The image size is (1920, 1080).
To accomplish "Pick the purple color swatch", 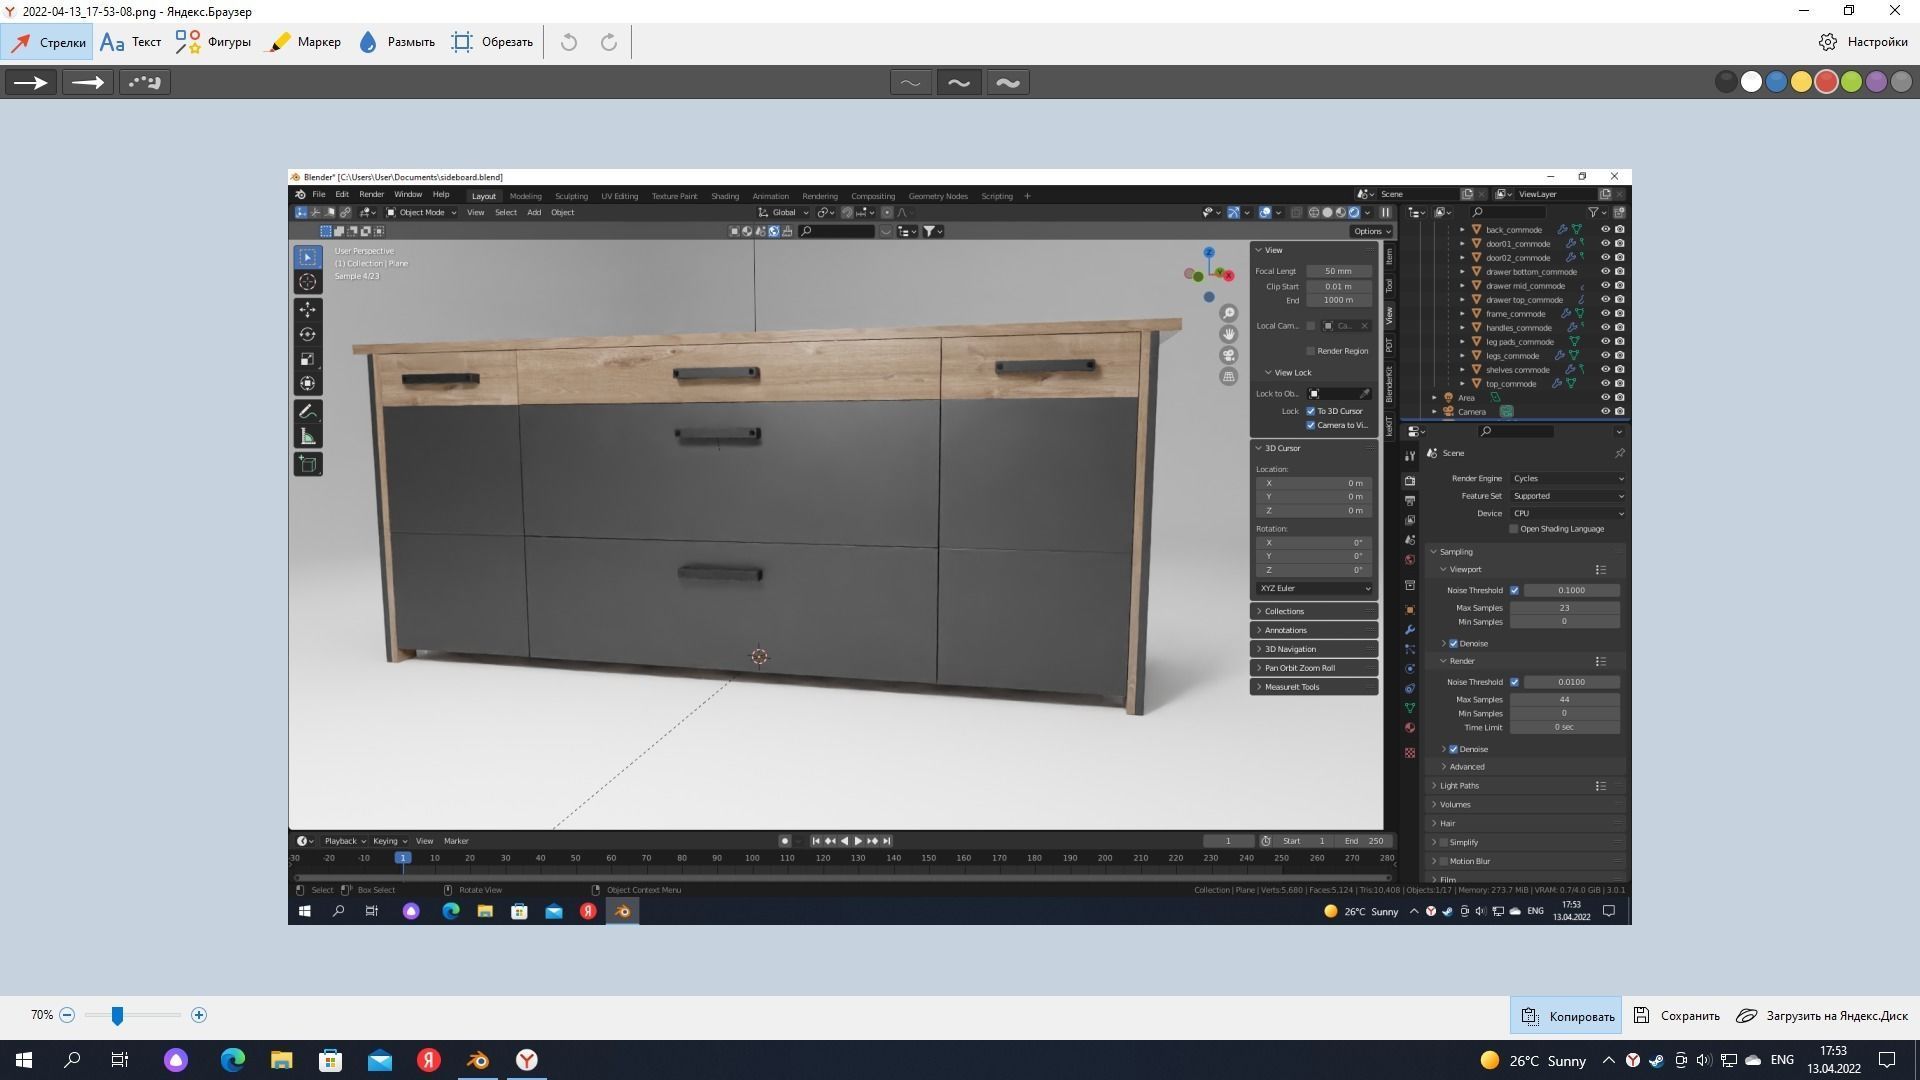I will 1876,82.
